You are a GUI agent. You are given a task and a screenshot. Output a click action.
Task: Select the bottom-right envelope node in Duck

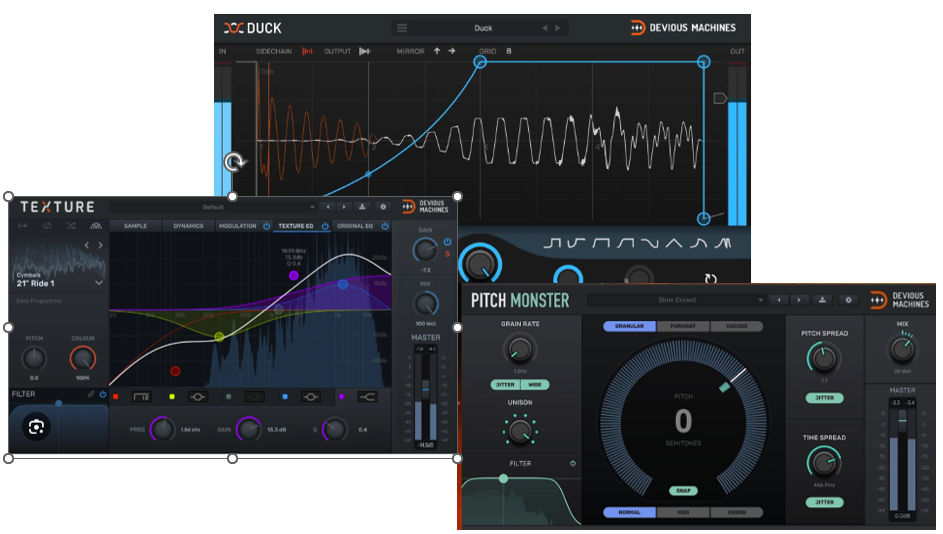click(703, 219)
